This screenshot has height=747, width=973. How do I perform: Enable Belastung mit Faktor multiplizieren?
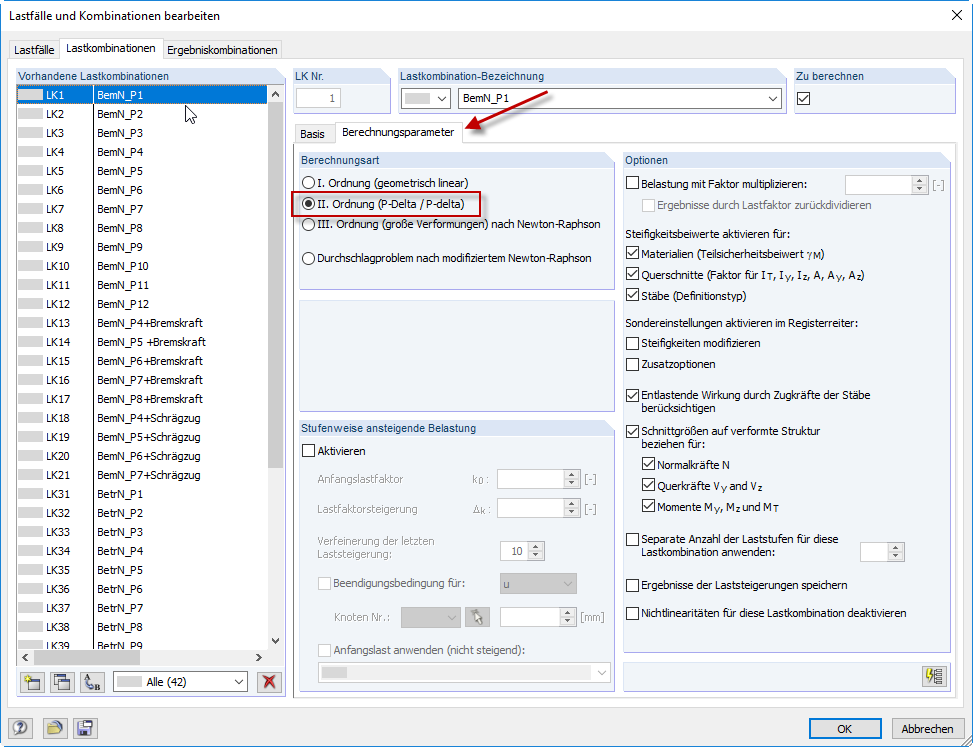click(x=632, y=184)
